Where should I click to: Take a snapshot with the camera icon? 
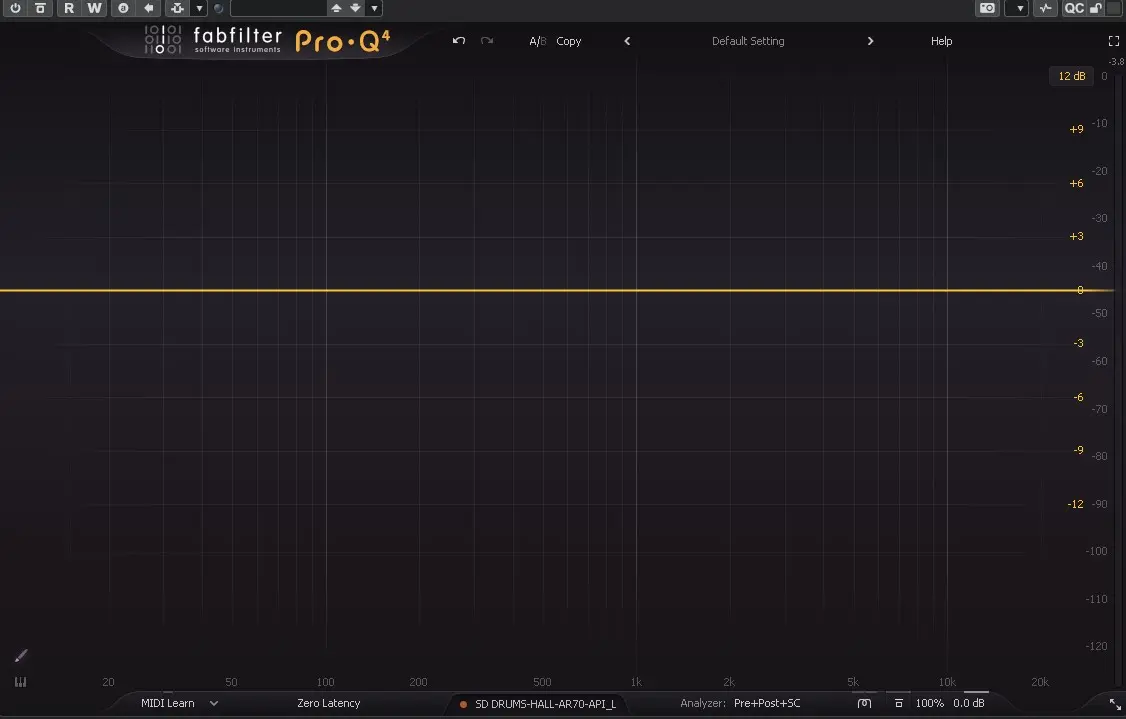point(986,8)
